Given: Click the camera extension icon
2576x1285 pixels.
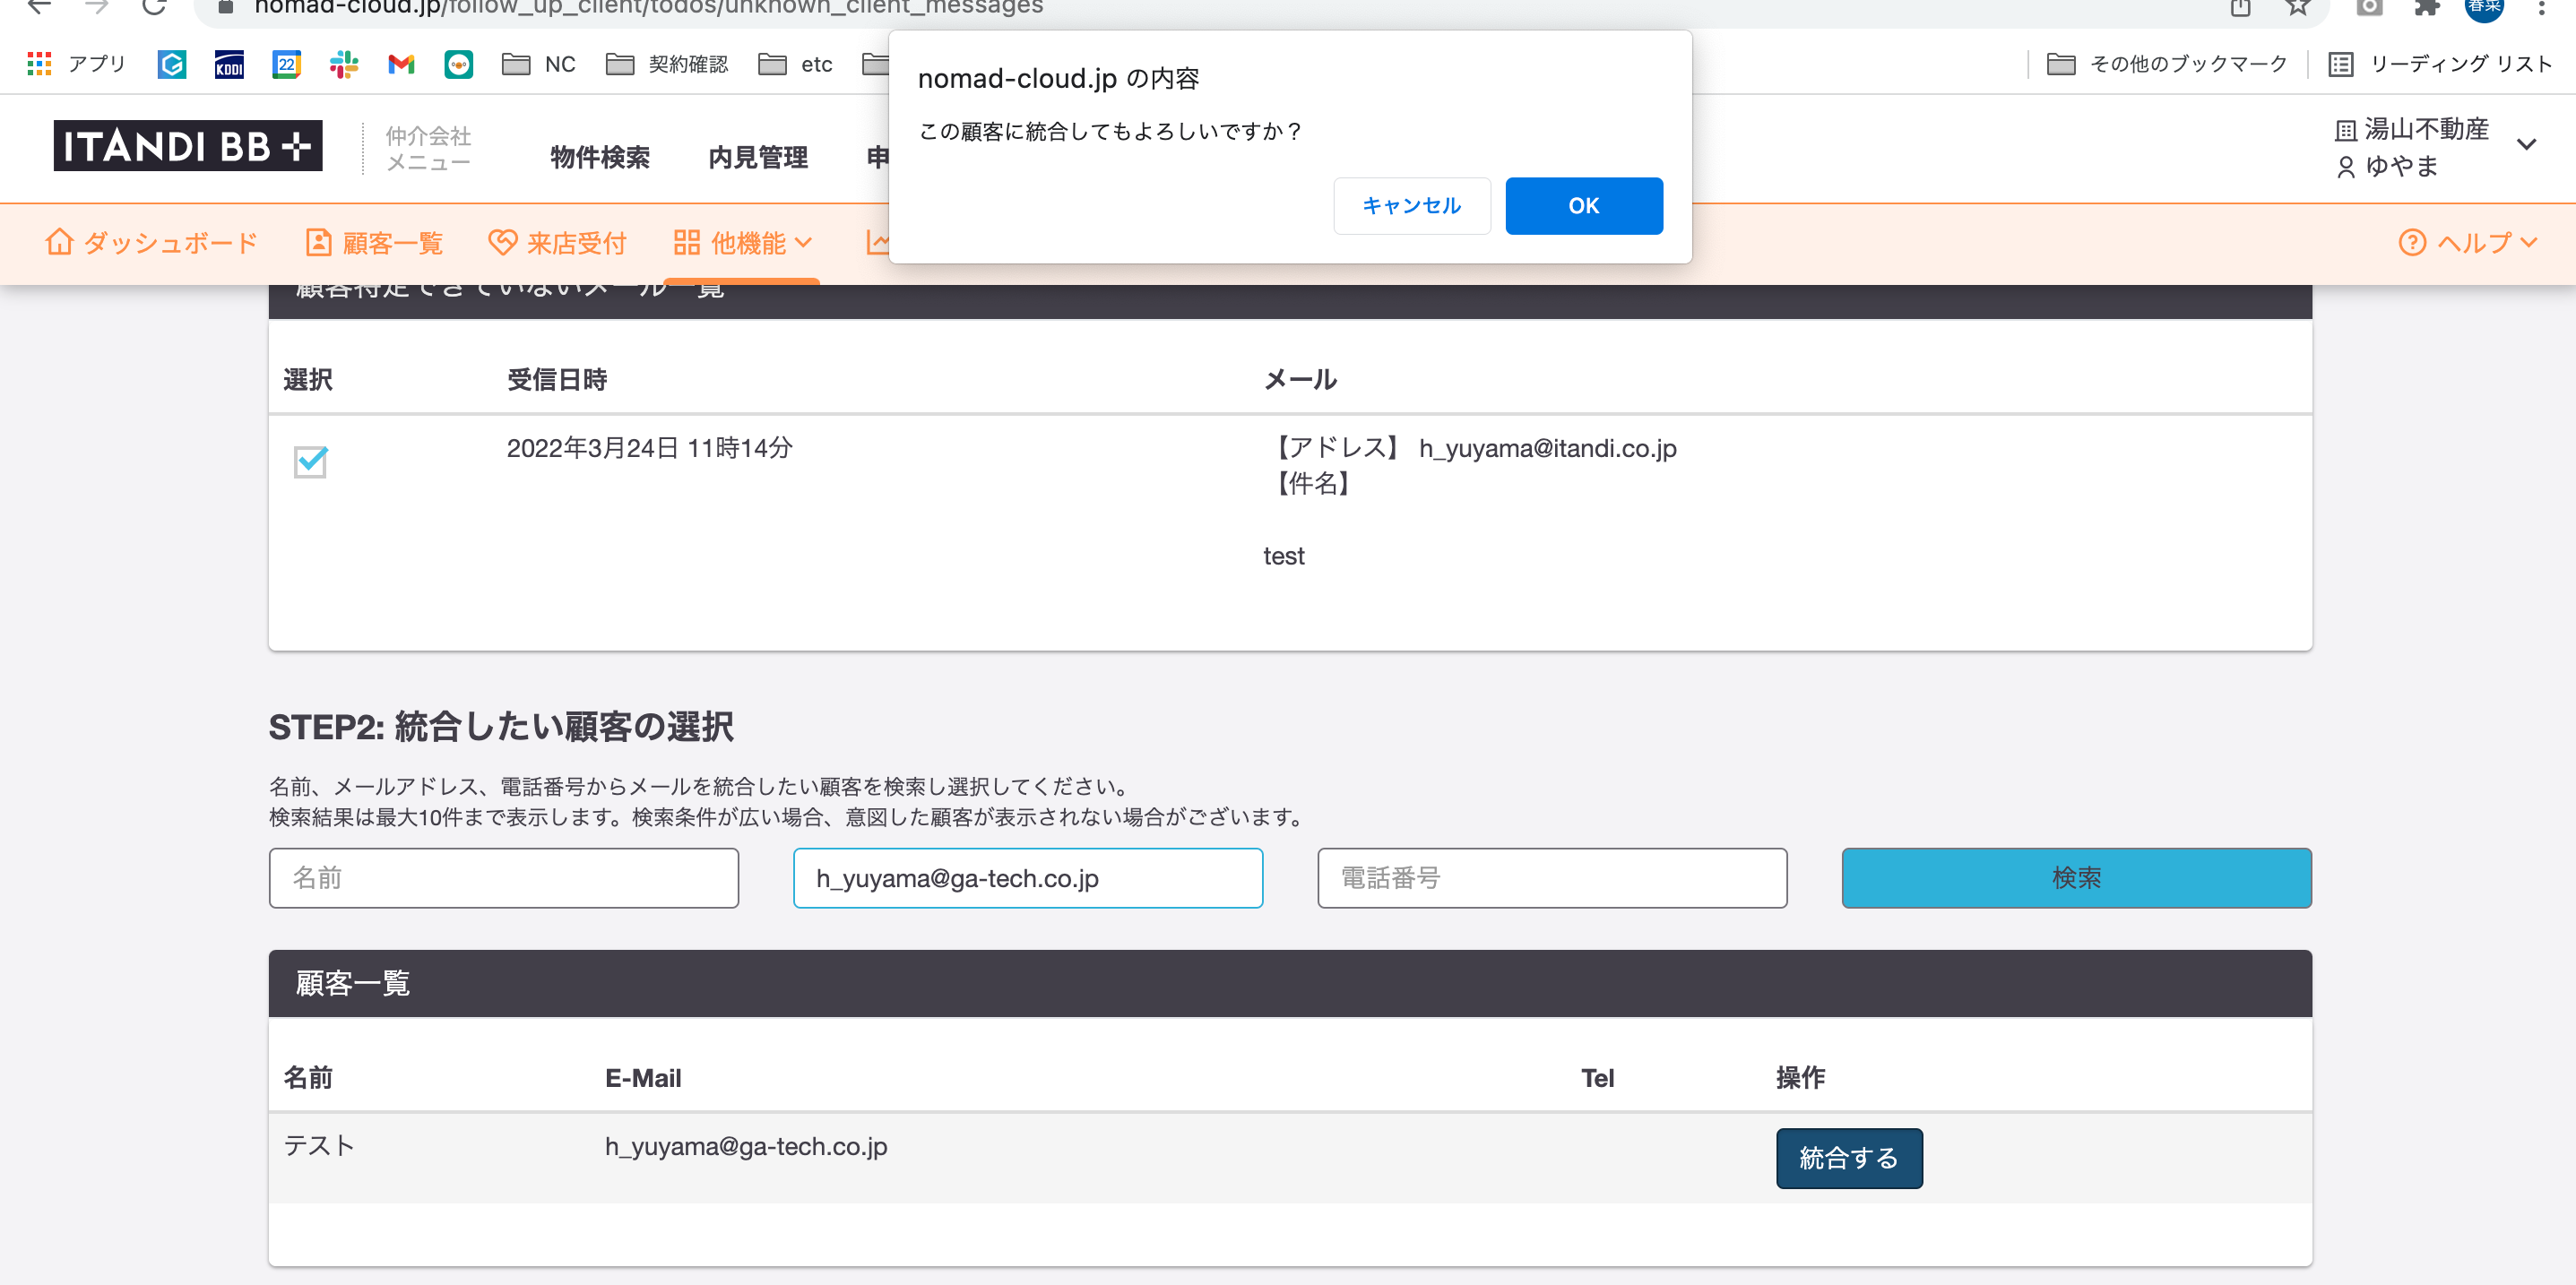Looking at the screenshot, I should (2369, 6).
